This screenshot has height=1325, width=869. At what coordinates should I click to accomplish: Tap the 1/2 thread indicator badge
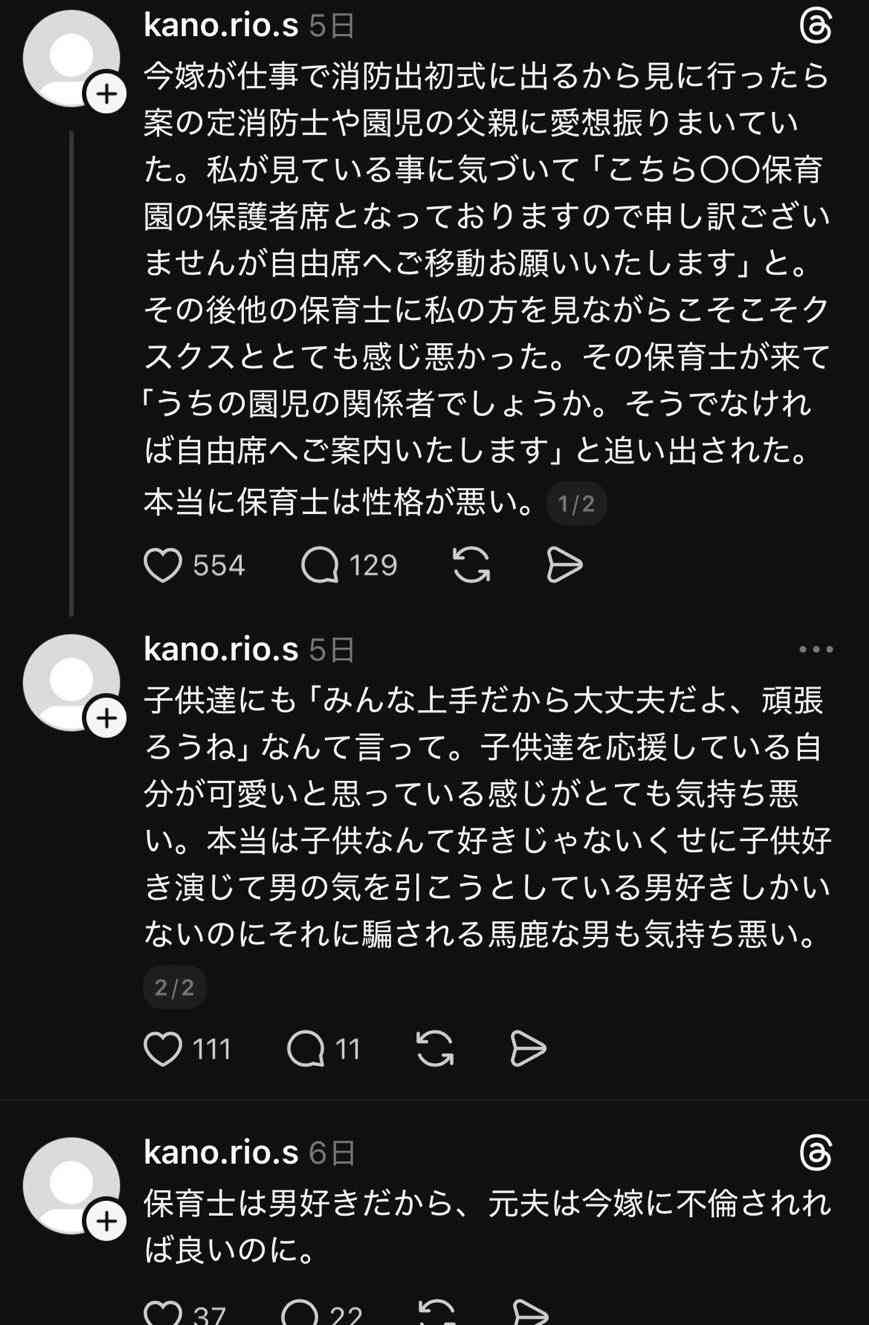[x=577, y=504]
